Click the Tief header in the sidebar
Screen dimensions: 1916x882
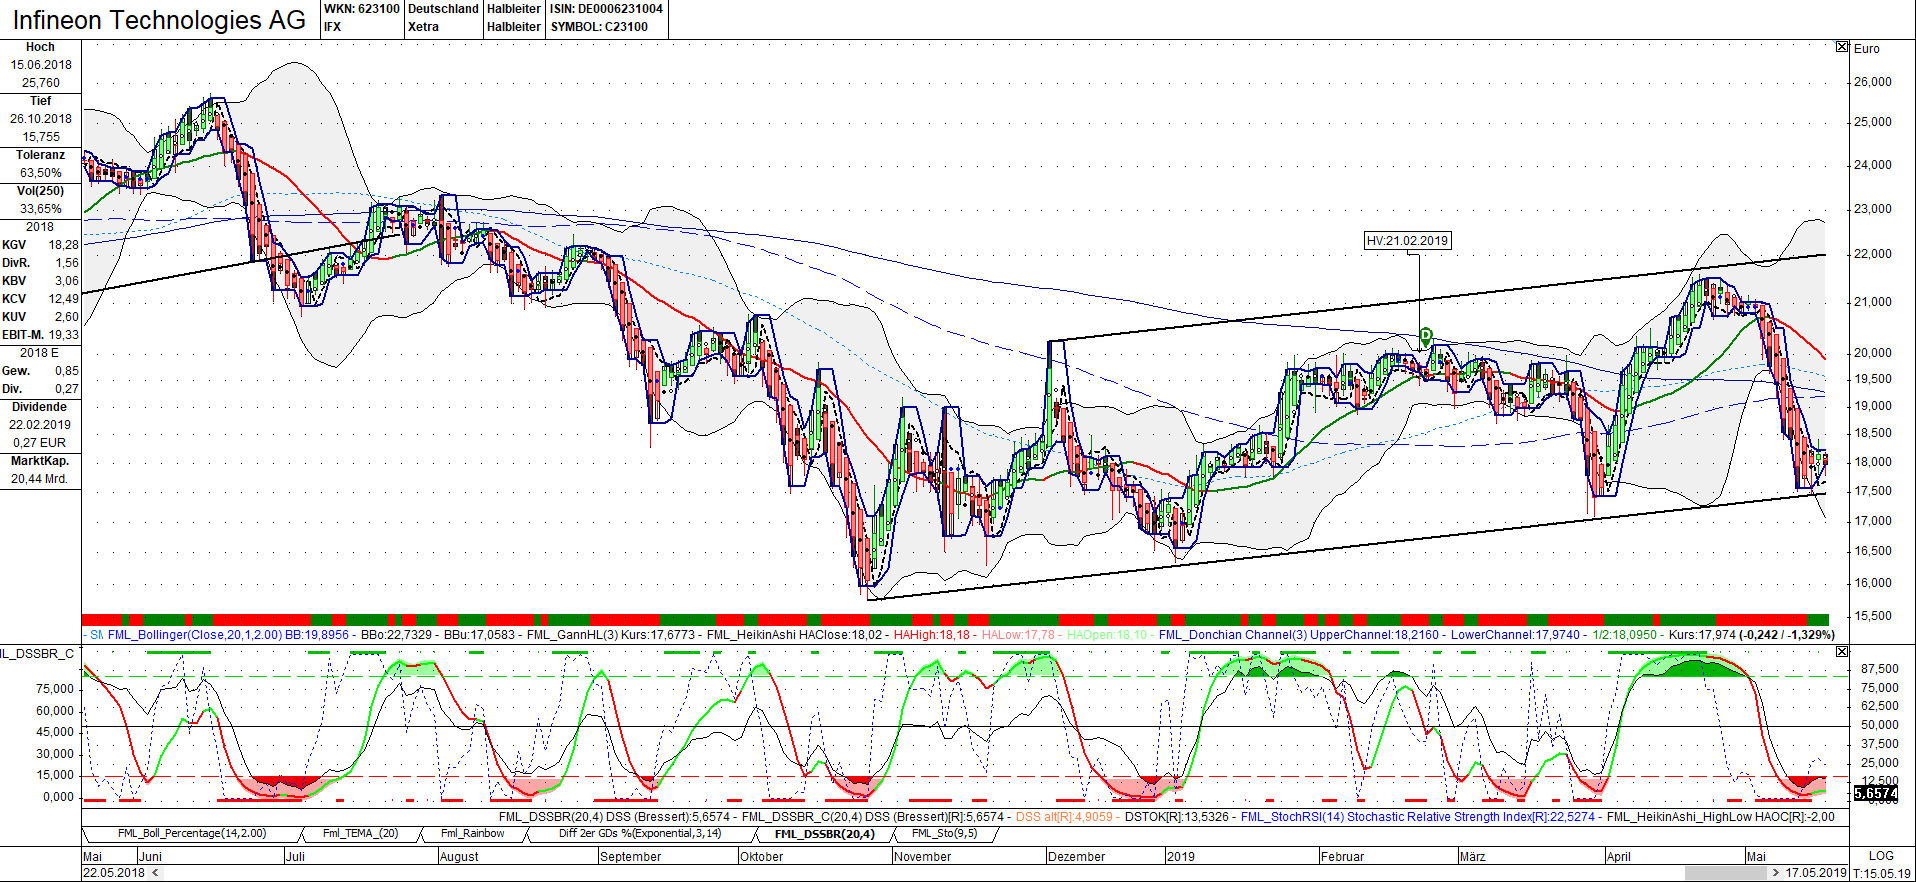click(x=40, y=101)
